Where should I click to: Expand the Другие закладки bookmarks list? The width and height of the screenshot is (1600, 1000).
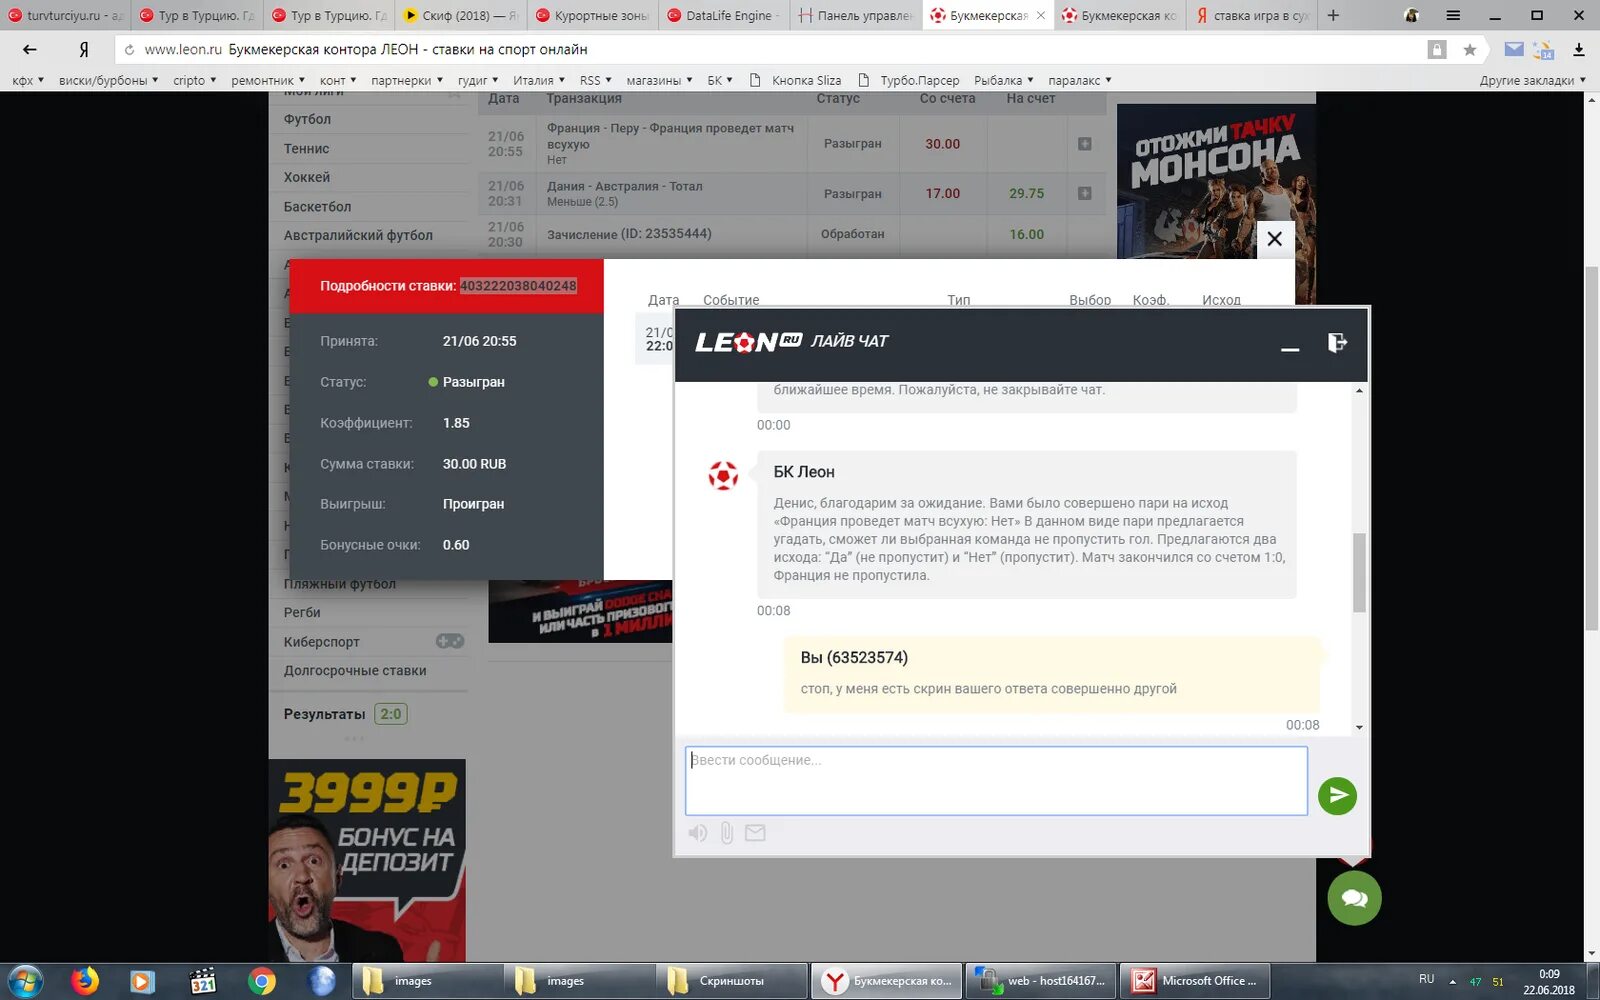click(x=1532, y=80)
